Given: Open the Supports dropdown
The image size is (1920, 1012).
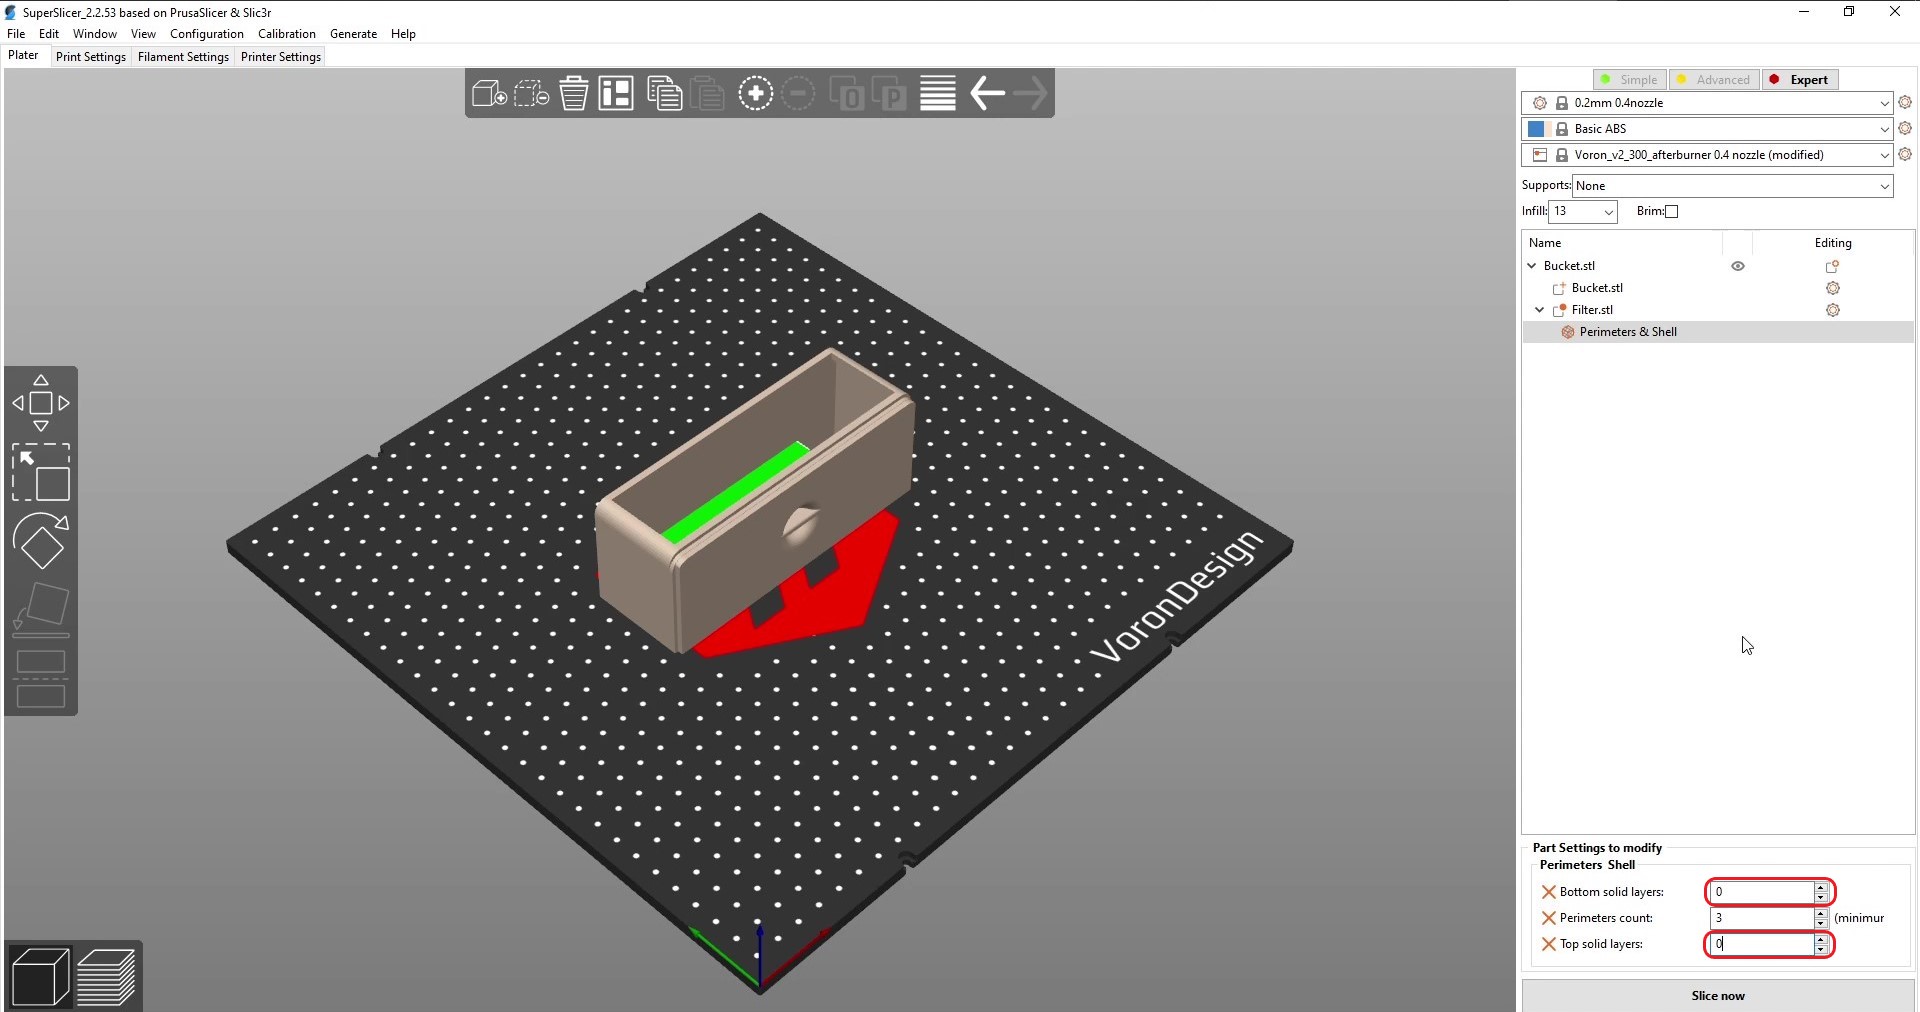Looking at the screenshot, I should (1732, 186).
